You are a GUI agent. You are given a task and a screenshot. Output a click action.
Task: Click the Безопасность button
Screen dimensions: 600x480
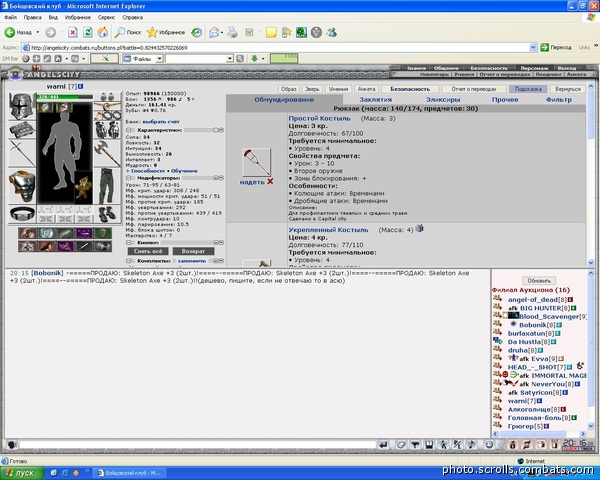coord(410,89)
